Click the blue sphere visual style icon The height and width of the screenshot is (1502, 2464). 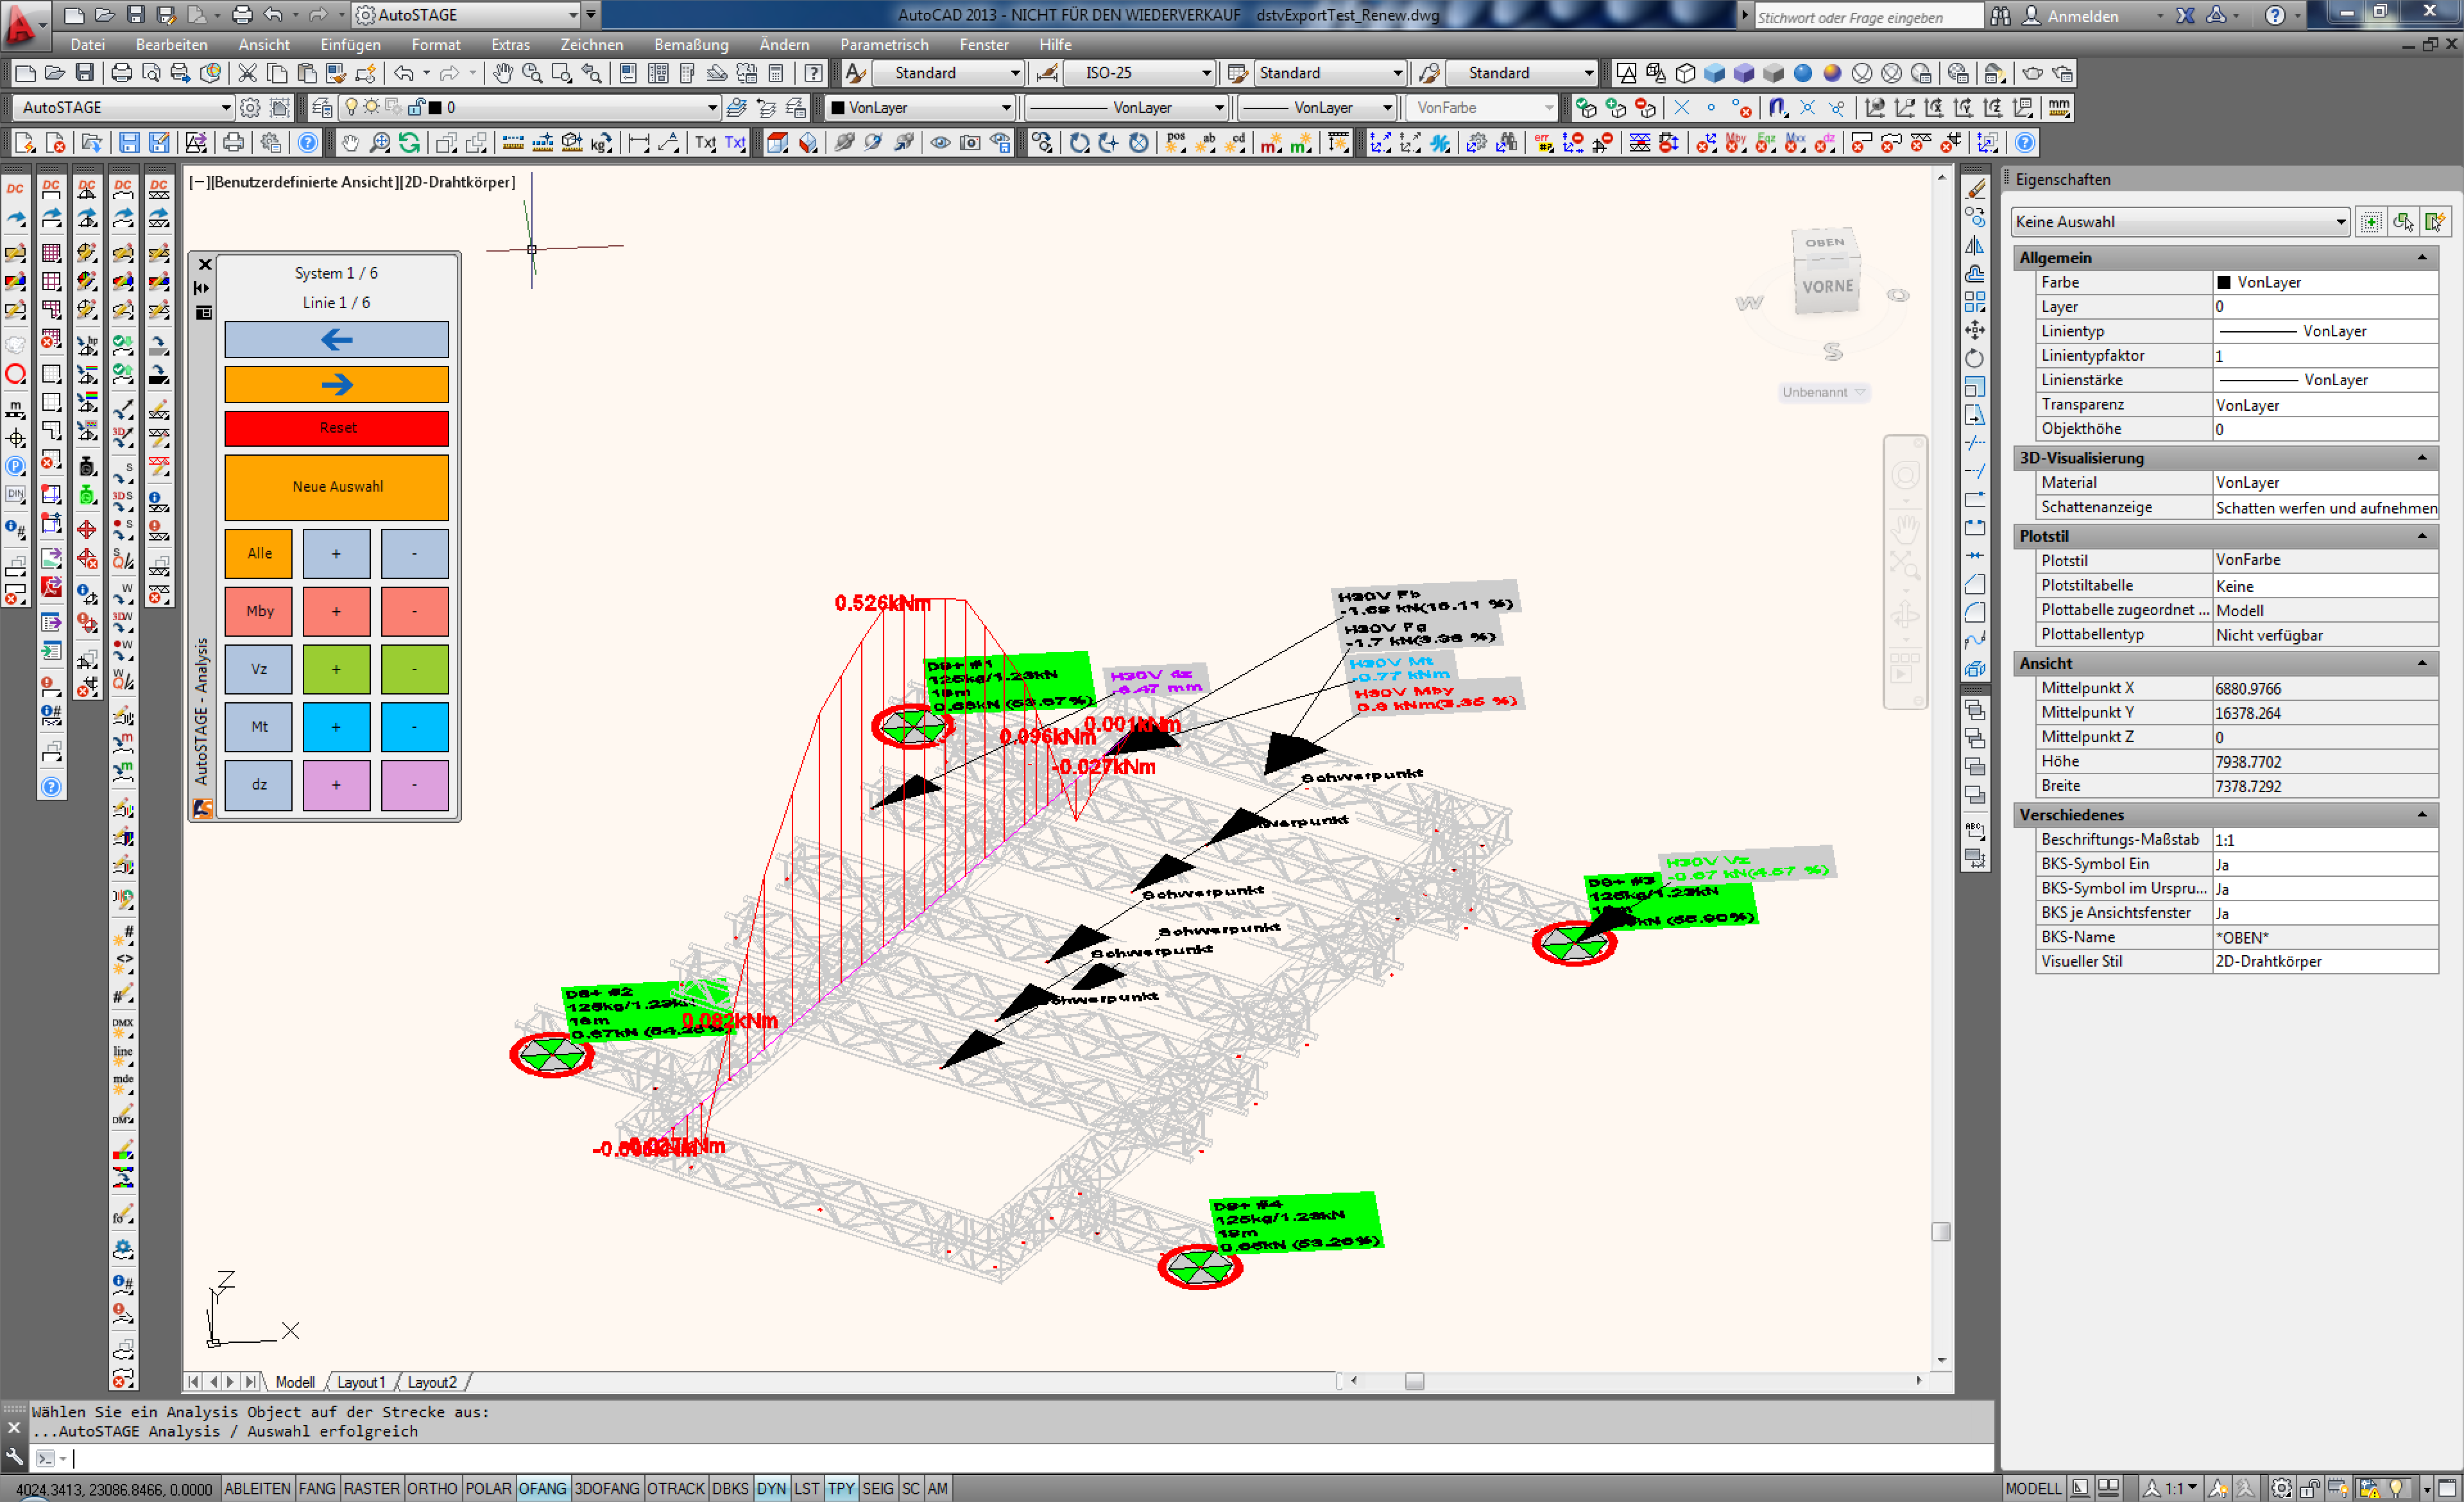(1802, 73)
